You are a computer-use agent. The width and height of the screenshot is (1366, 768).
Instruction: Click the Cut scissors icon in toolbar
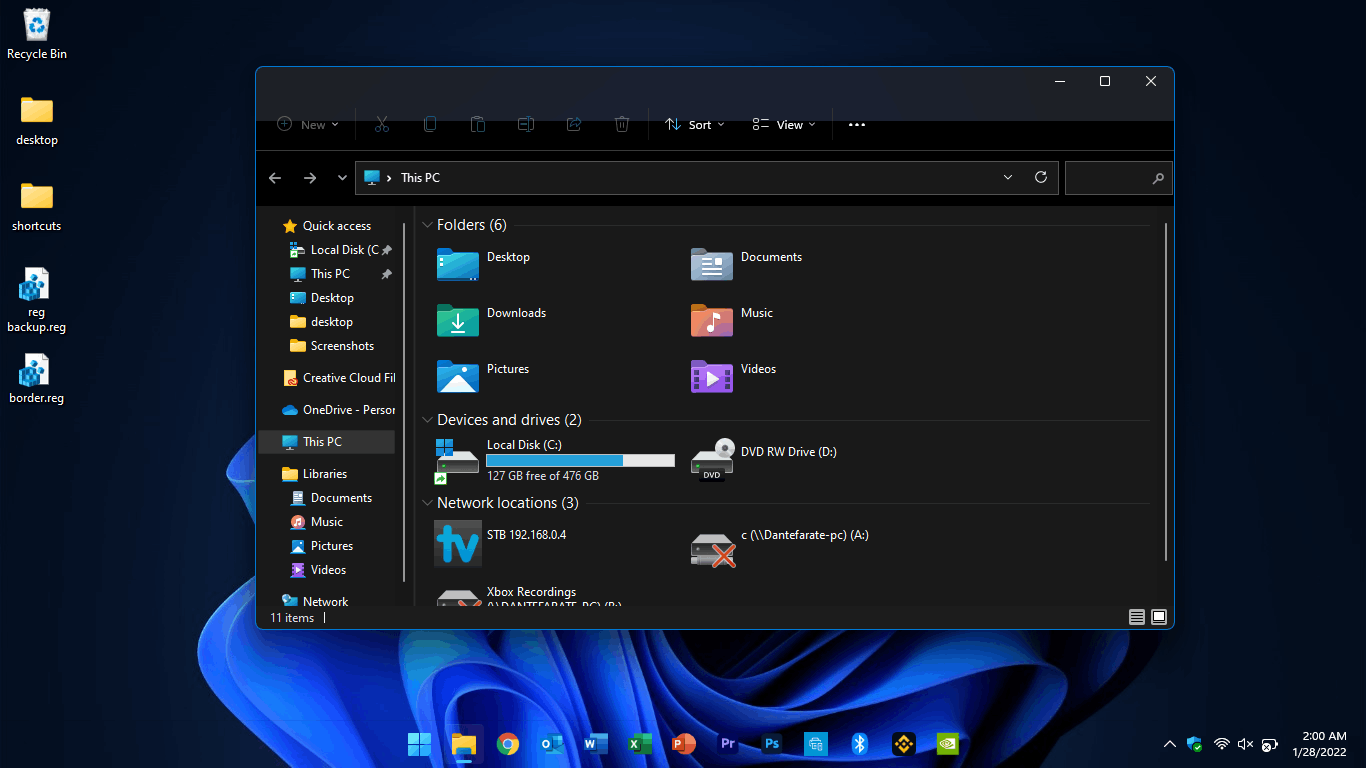point(381,124)
